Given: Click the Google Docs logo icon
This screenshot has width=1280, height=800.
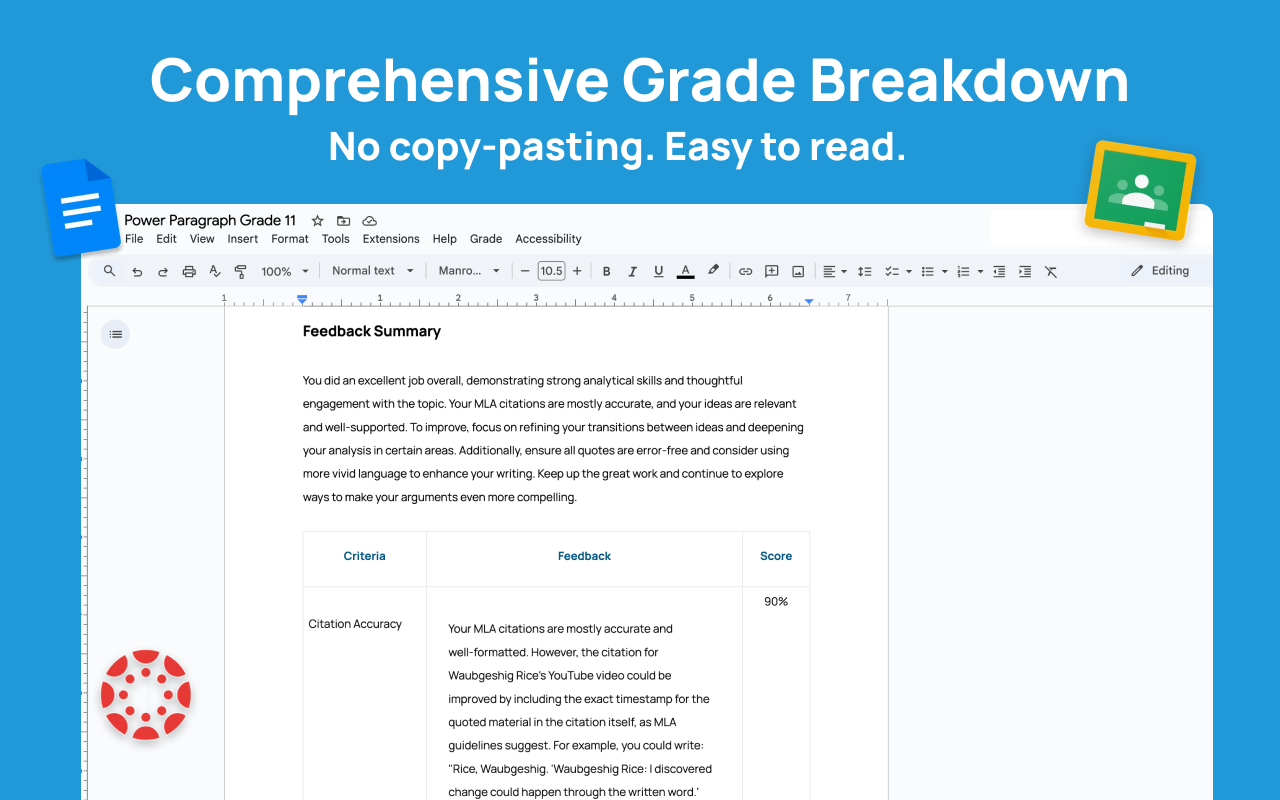Looking at the screenshot, I should pos(81,207).
